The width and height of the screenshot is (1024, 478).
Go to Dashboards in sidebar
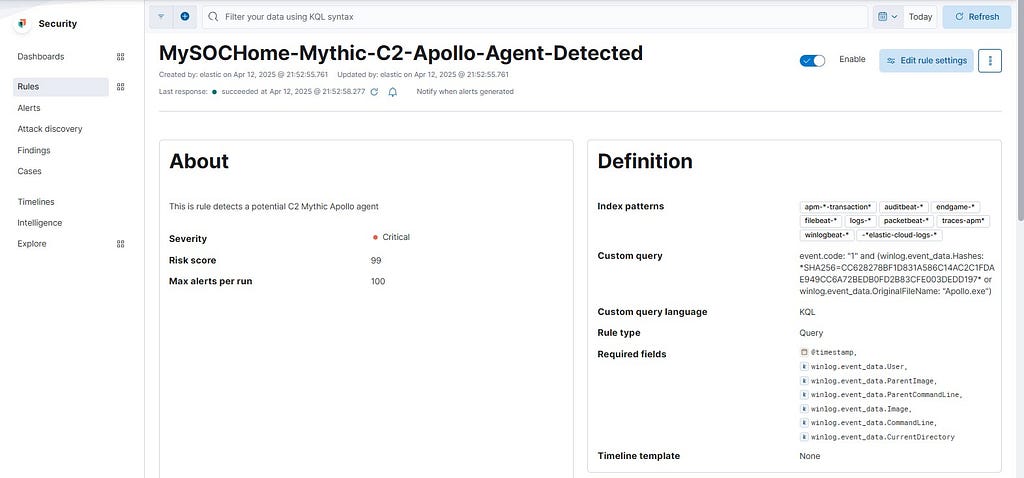(40, 57)
